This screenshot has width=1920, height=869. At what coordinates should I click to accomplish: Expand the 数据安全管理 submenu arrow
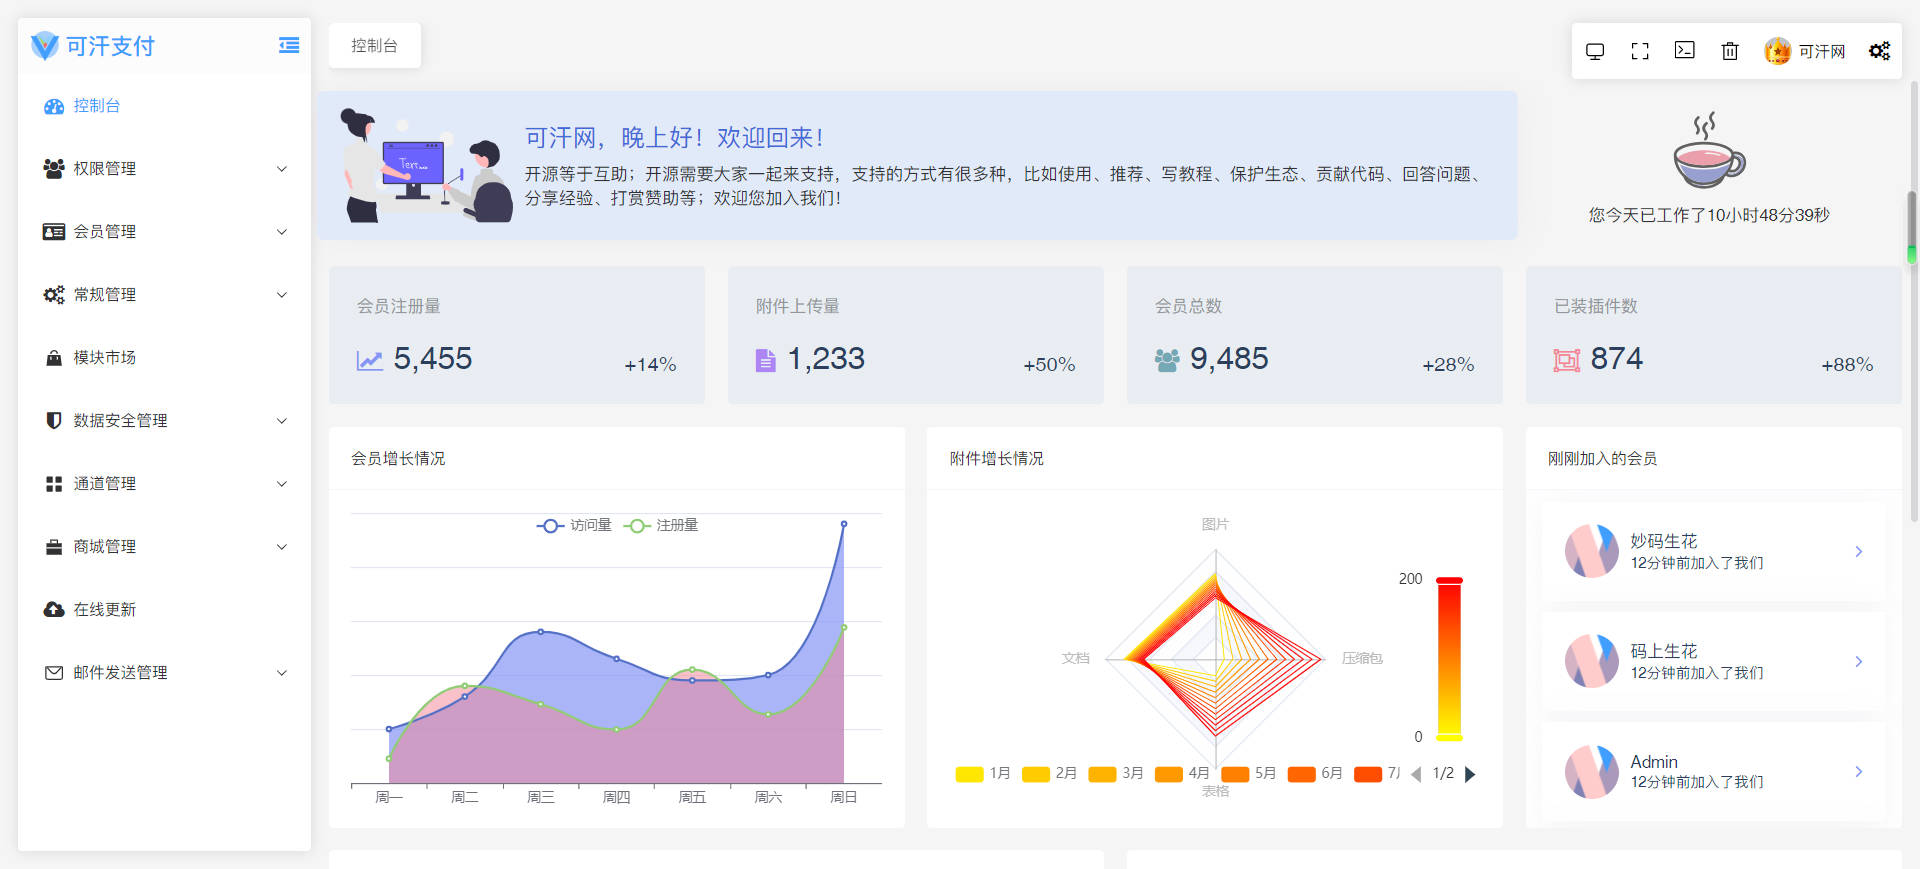pyautogui.click(x=282, y=421)
